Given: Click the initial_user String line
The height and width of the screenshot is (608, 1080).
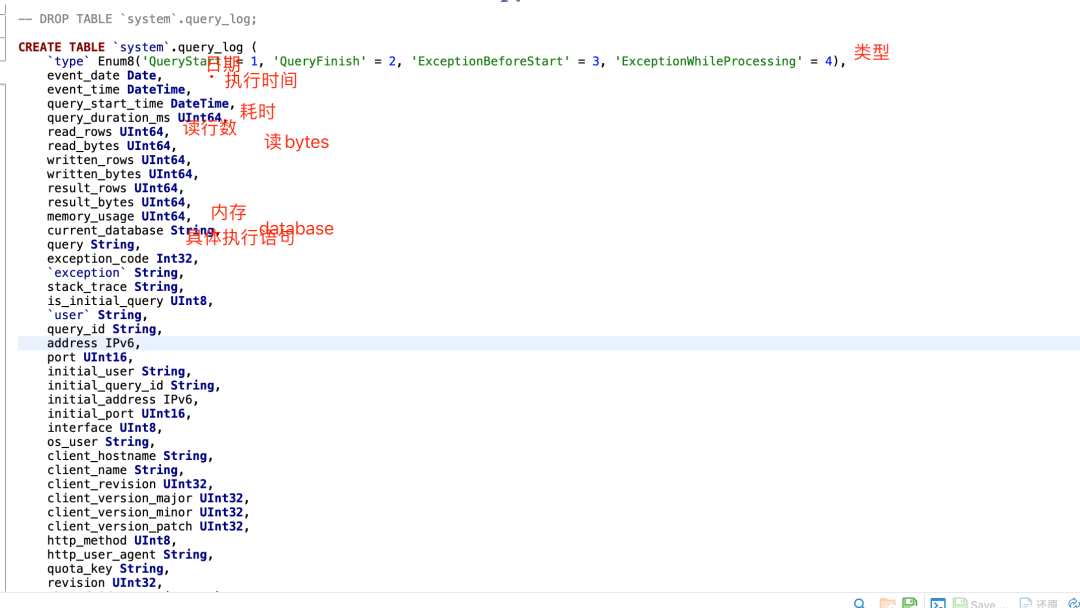Looking at the screenshot, I should tap(118, 372).
